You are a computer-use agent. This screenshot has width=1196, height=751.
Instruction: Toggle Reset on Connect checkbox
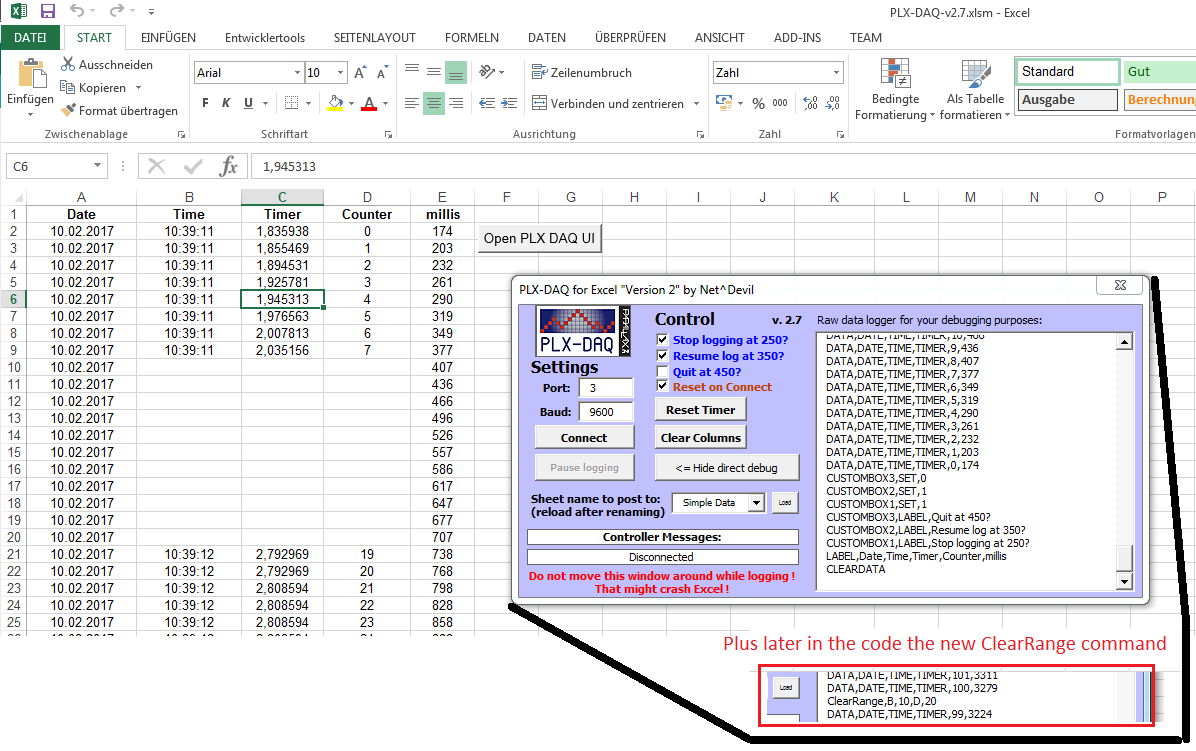click(x=662, y=386)
